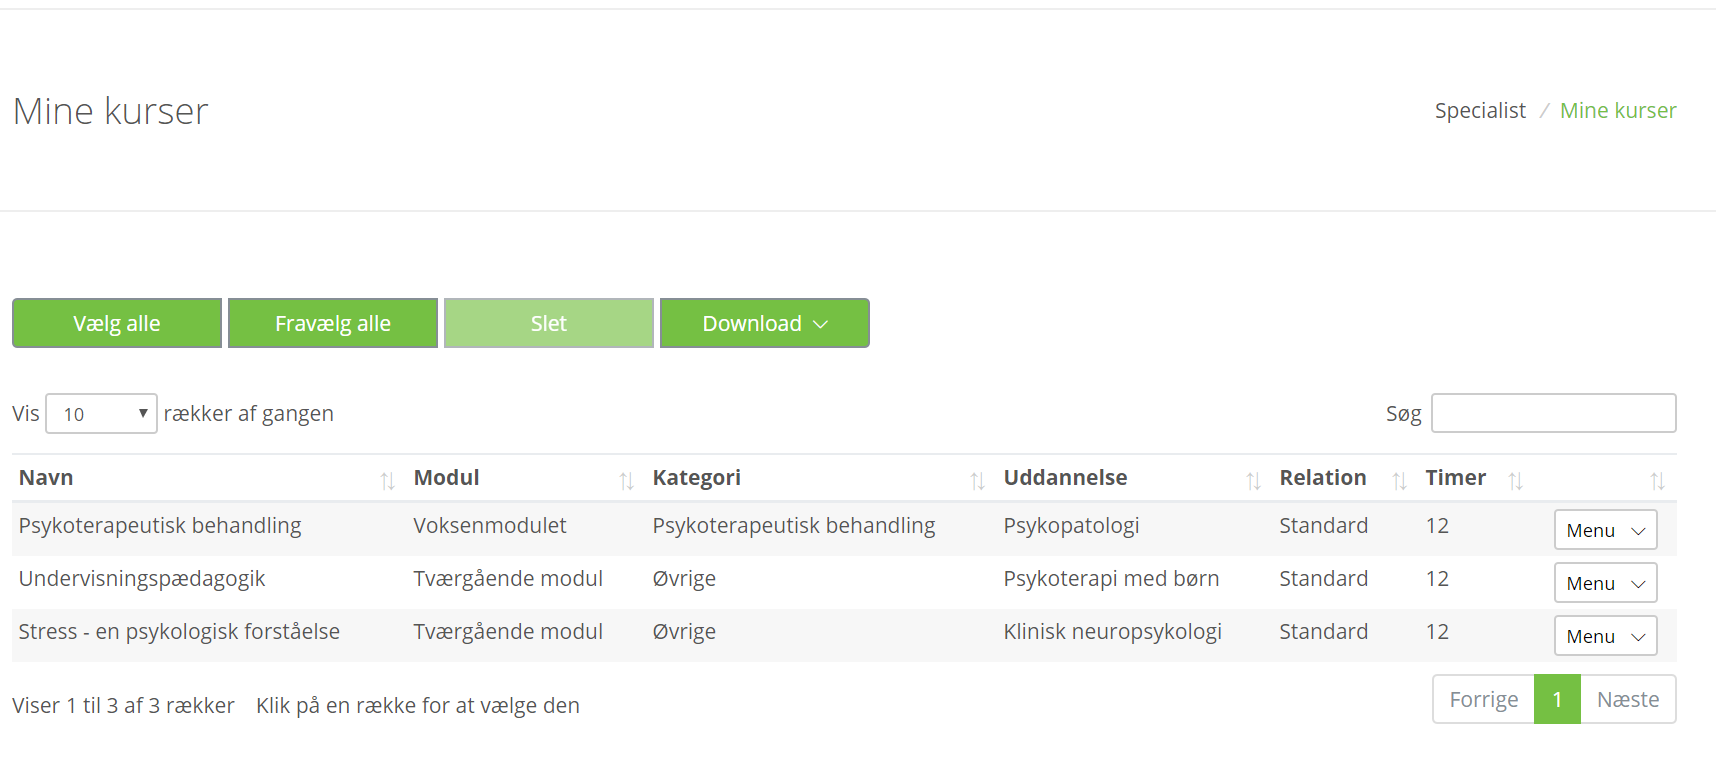Sort table by Navn column arrows
Viewport: 1716px width, 765px height.
tap(387, 481)
